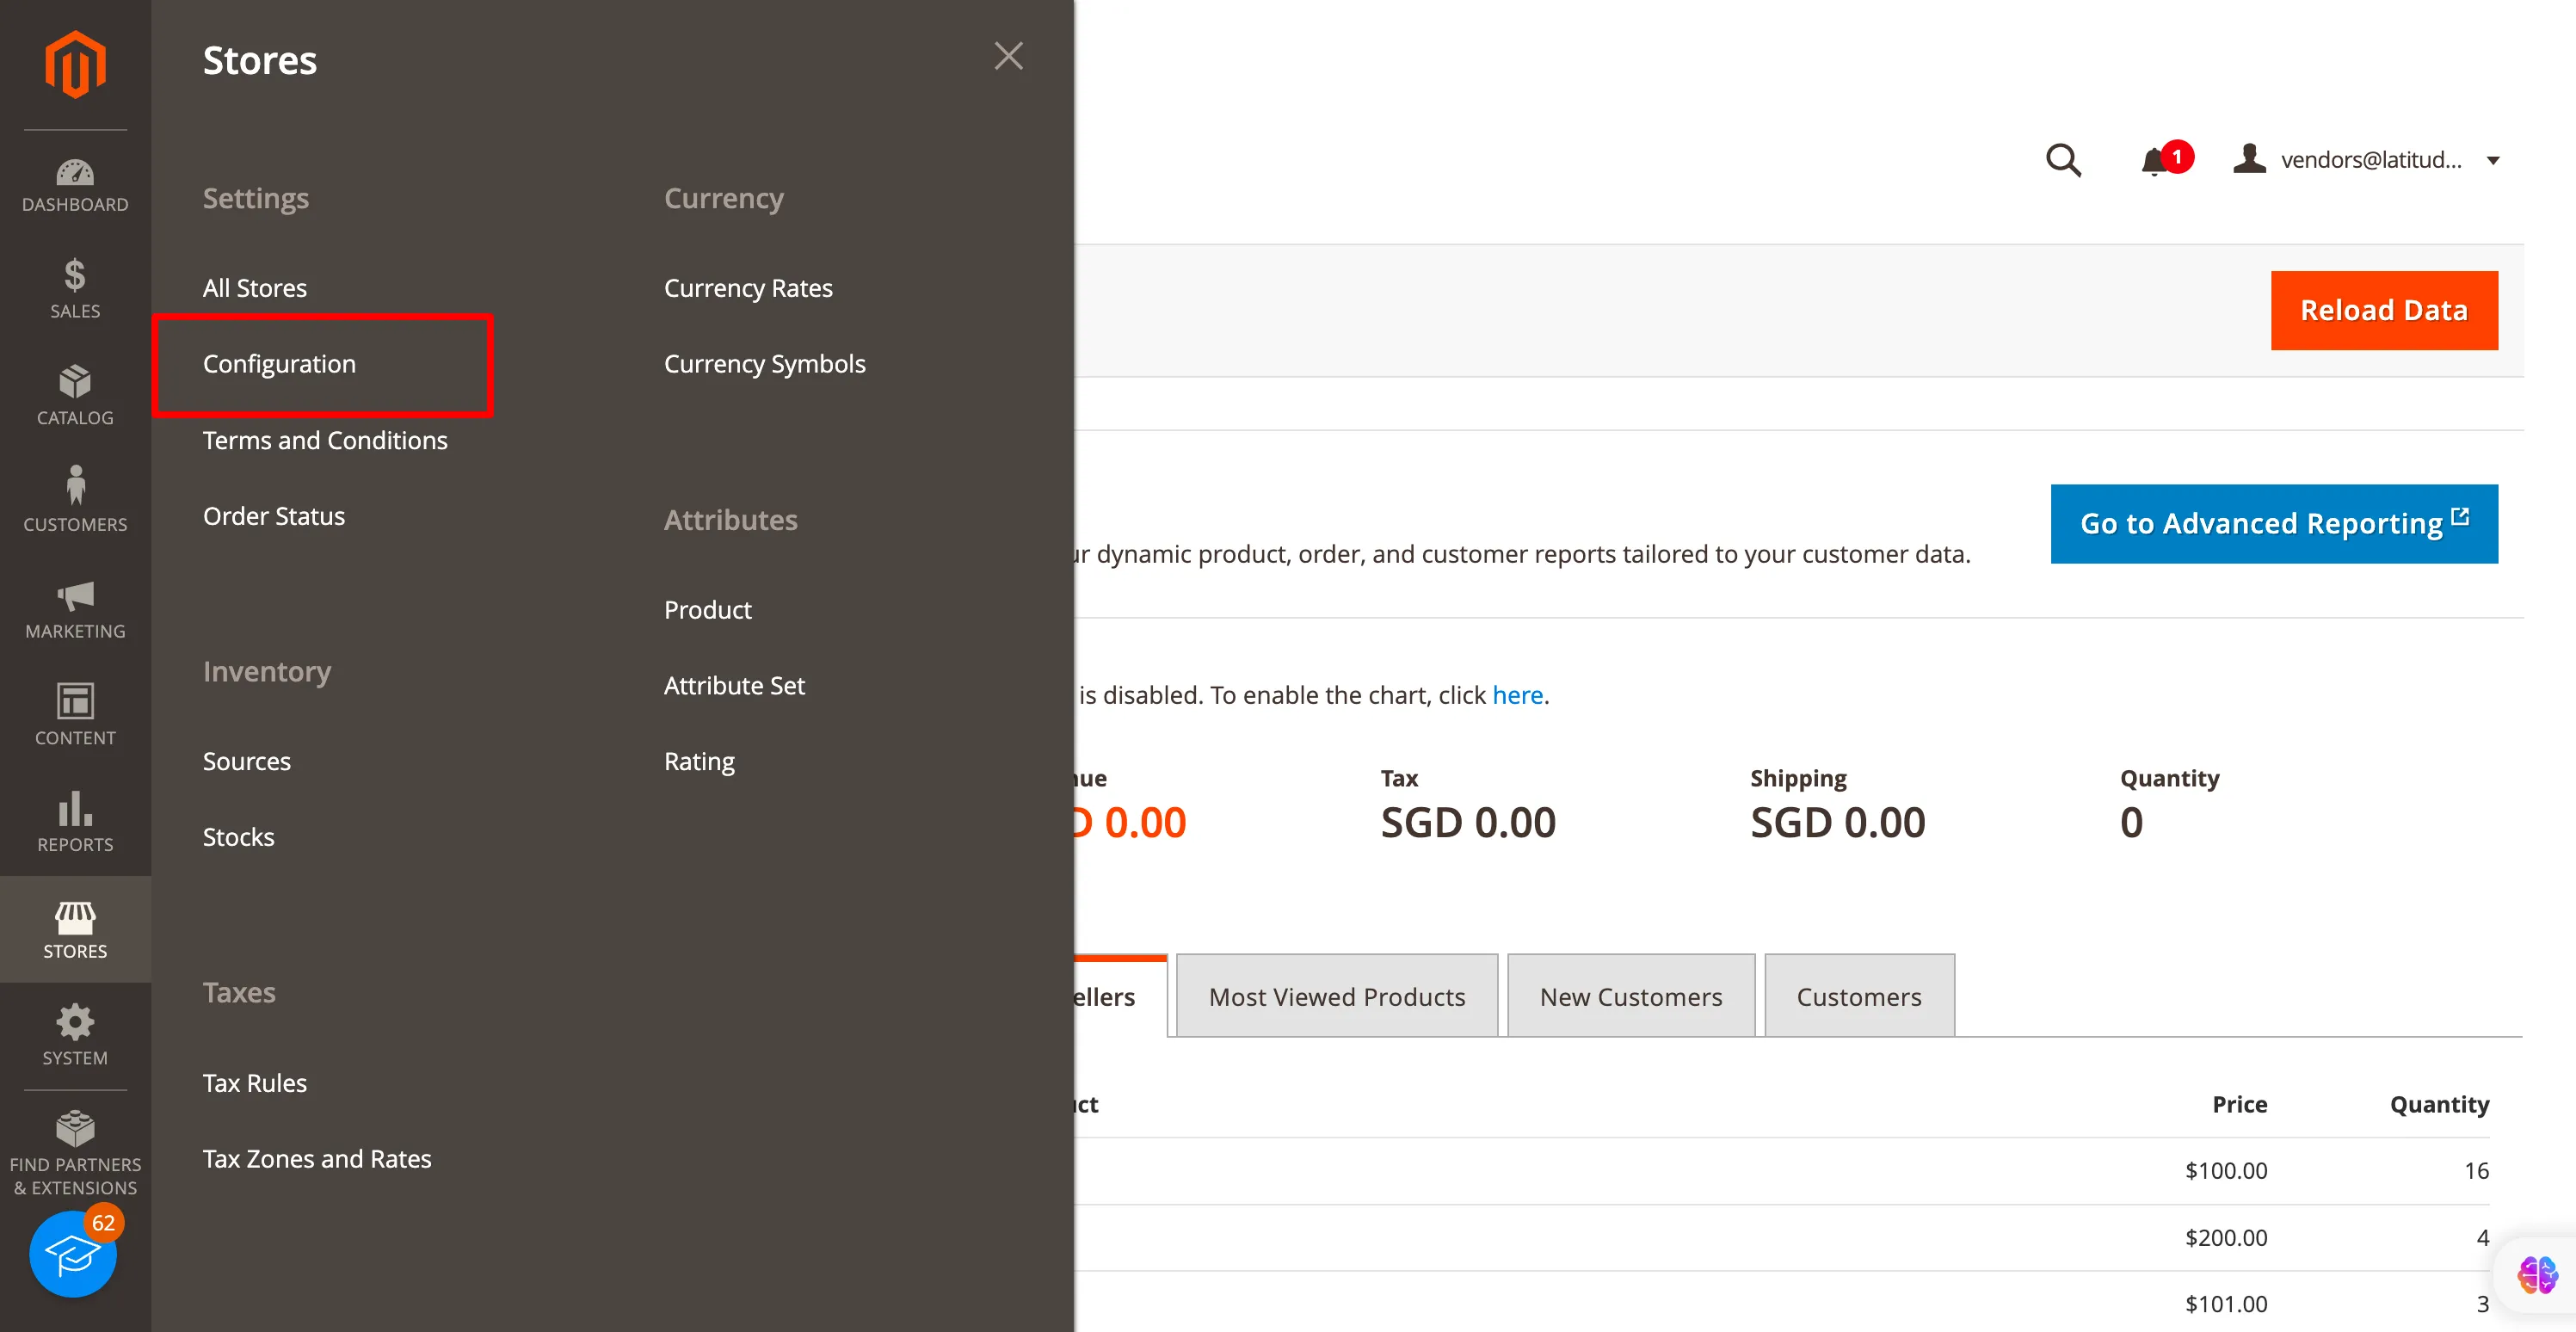Screen dimensions: 2576x1332
Task: Click the graduation cap help badge
Action: click(73, 1255)
